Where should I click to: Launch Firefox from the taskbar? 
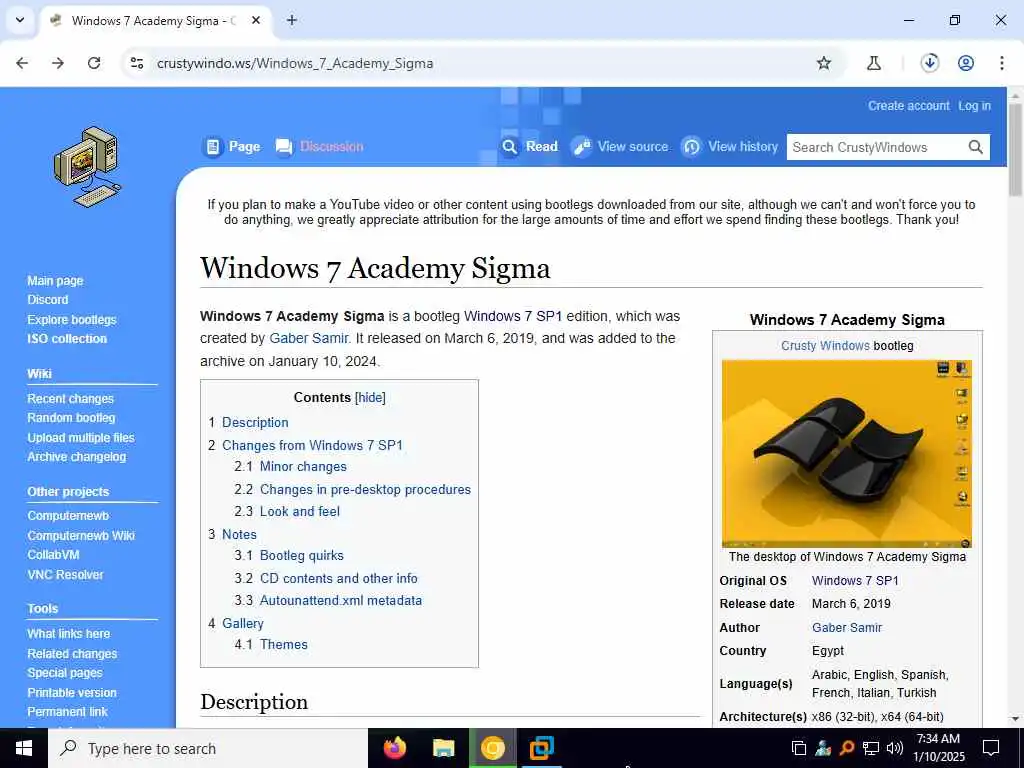pyautogui.click(x=394, y=748)
